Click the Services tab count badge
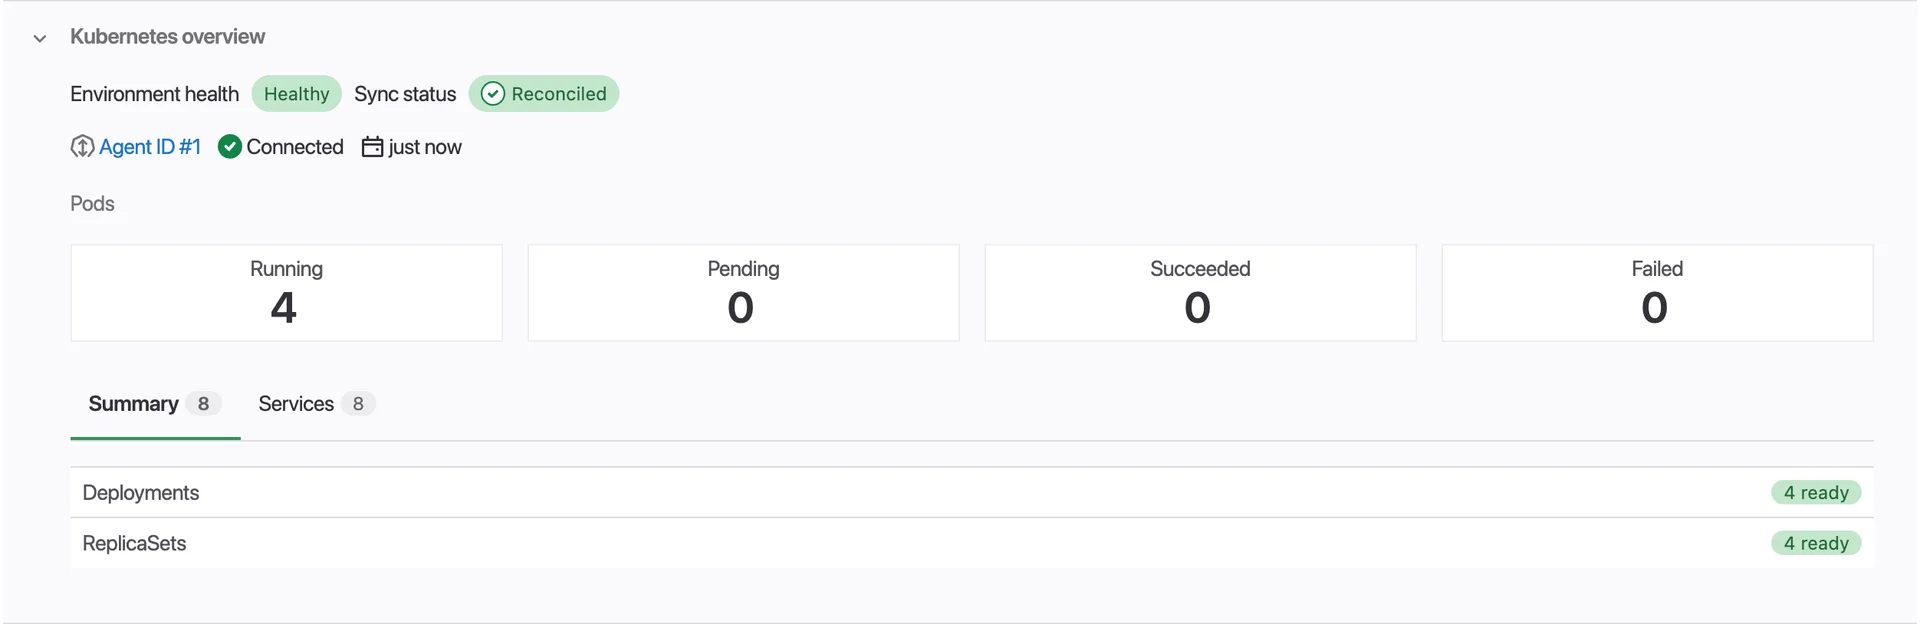 point(358,404)
